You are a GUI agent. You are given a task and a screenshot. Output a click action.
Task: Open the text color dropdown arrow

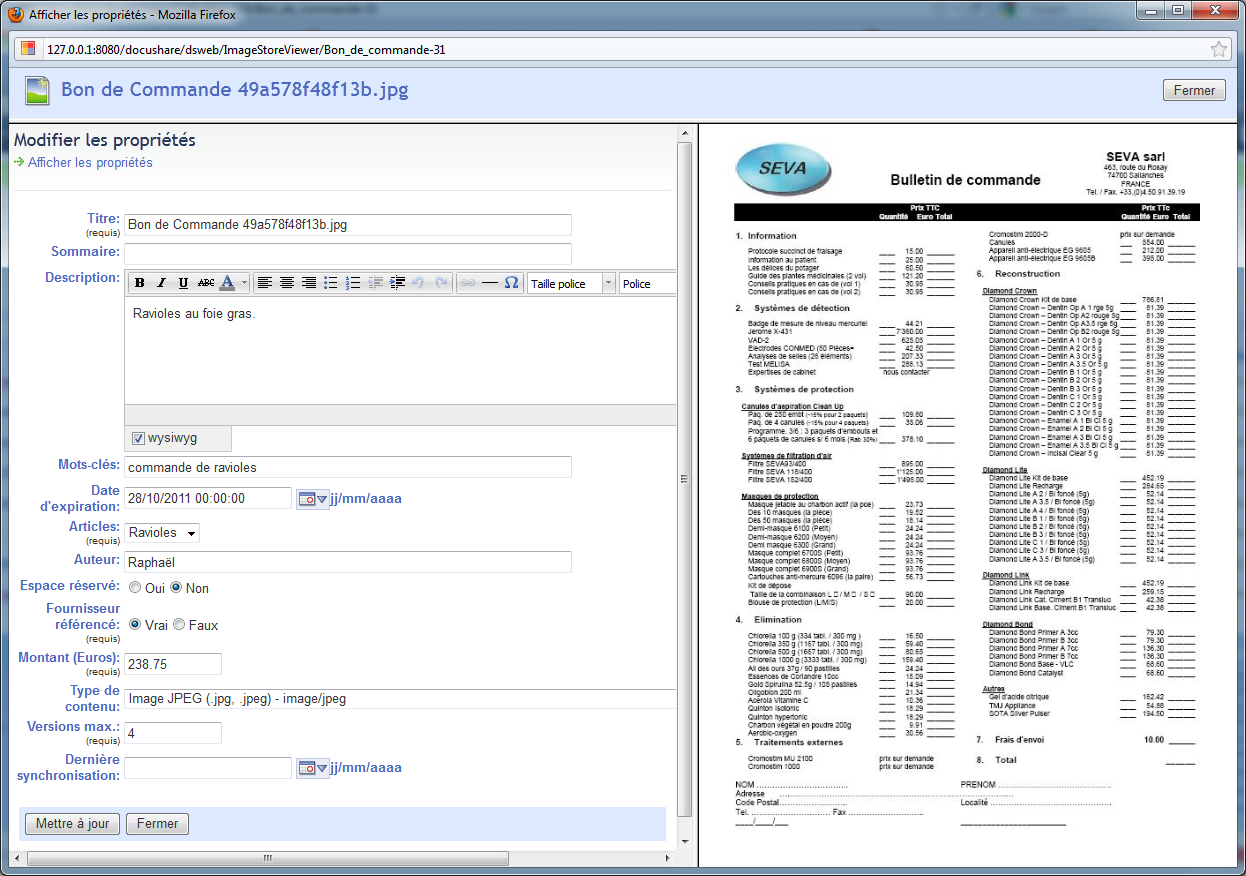coord(242,284)
